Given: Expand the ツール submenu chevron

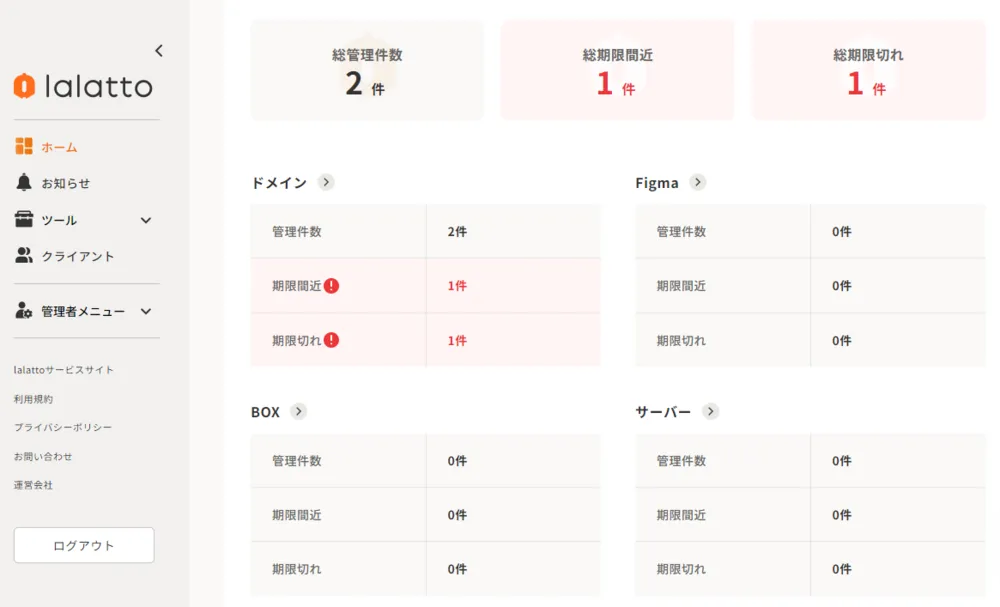Looking at the screenshot, I should (x=146, y=220).
